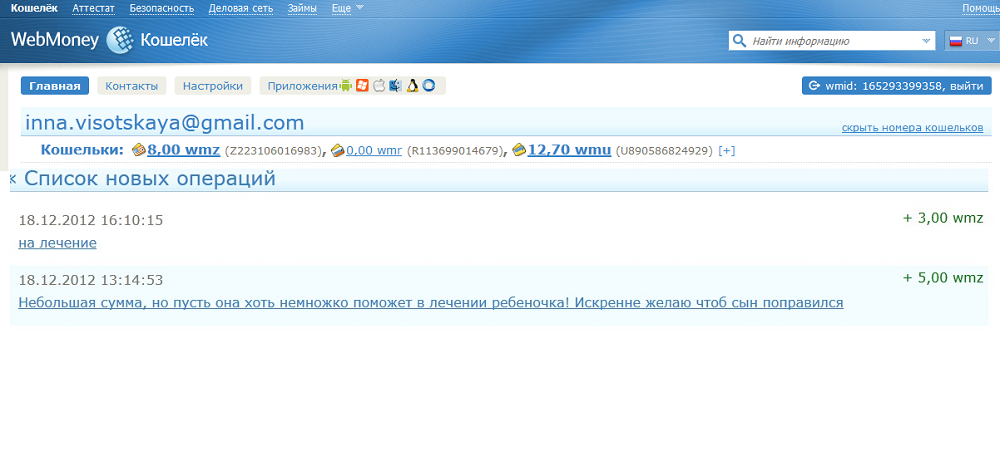Open the Apple iOS app icon
The image size is (1000, 466).
(x=379, y=85)
